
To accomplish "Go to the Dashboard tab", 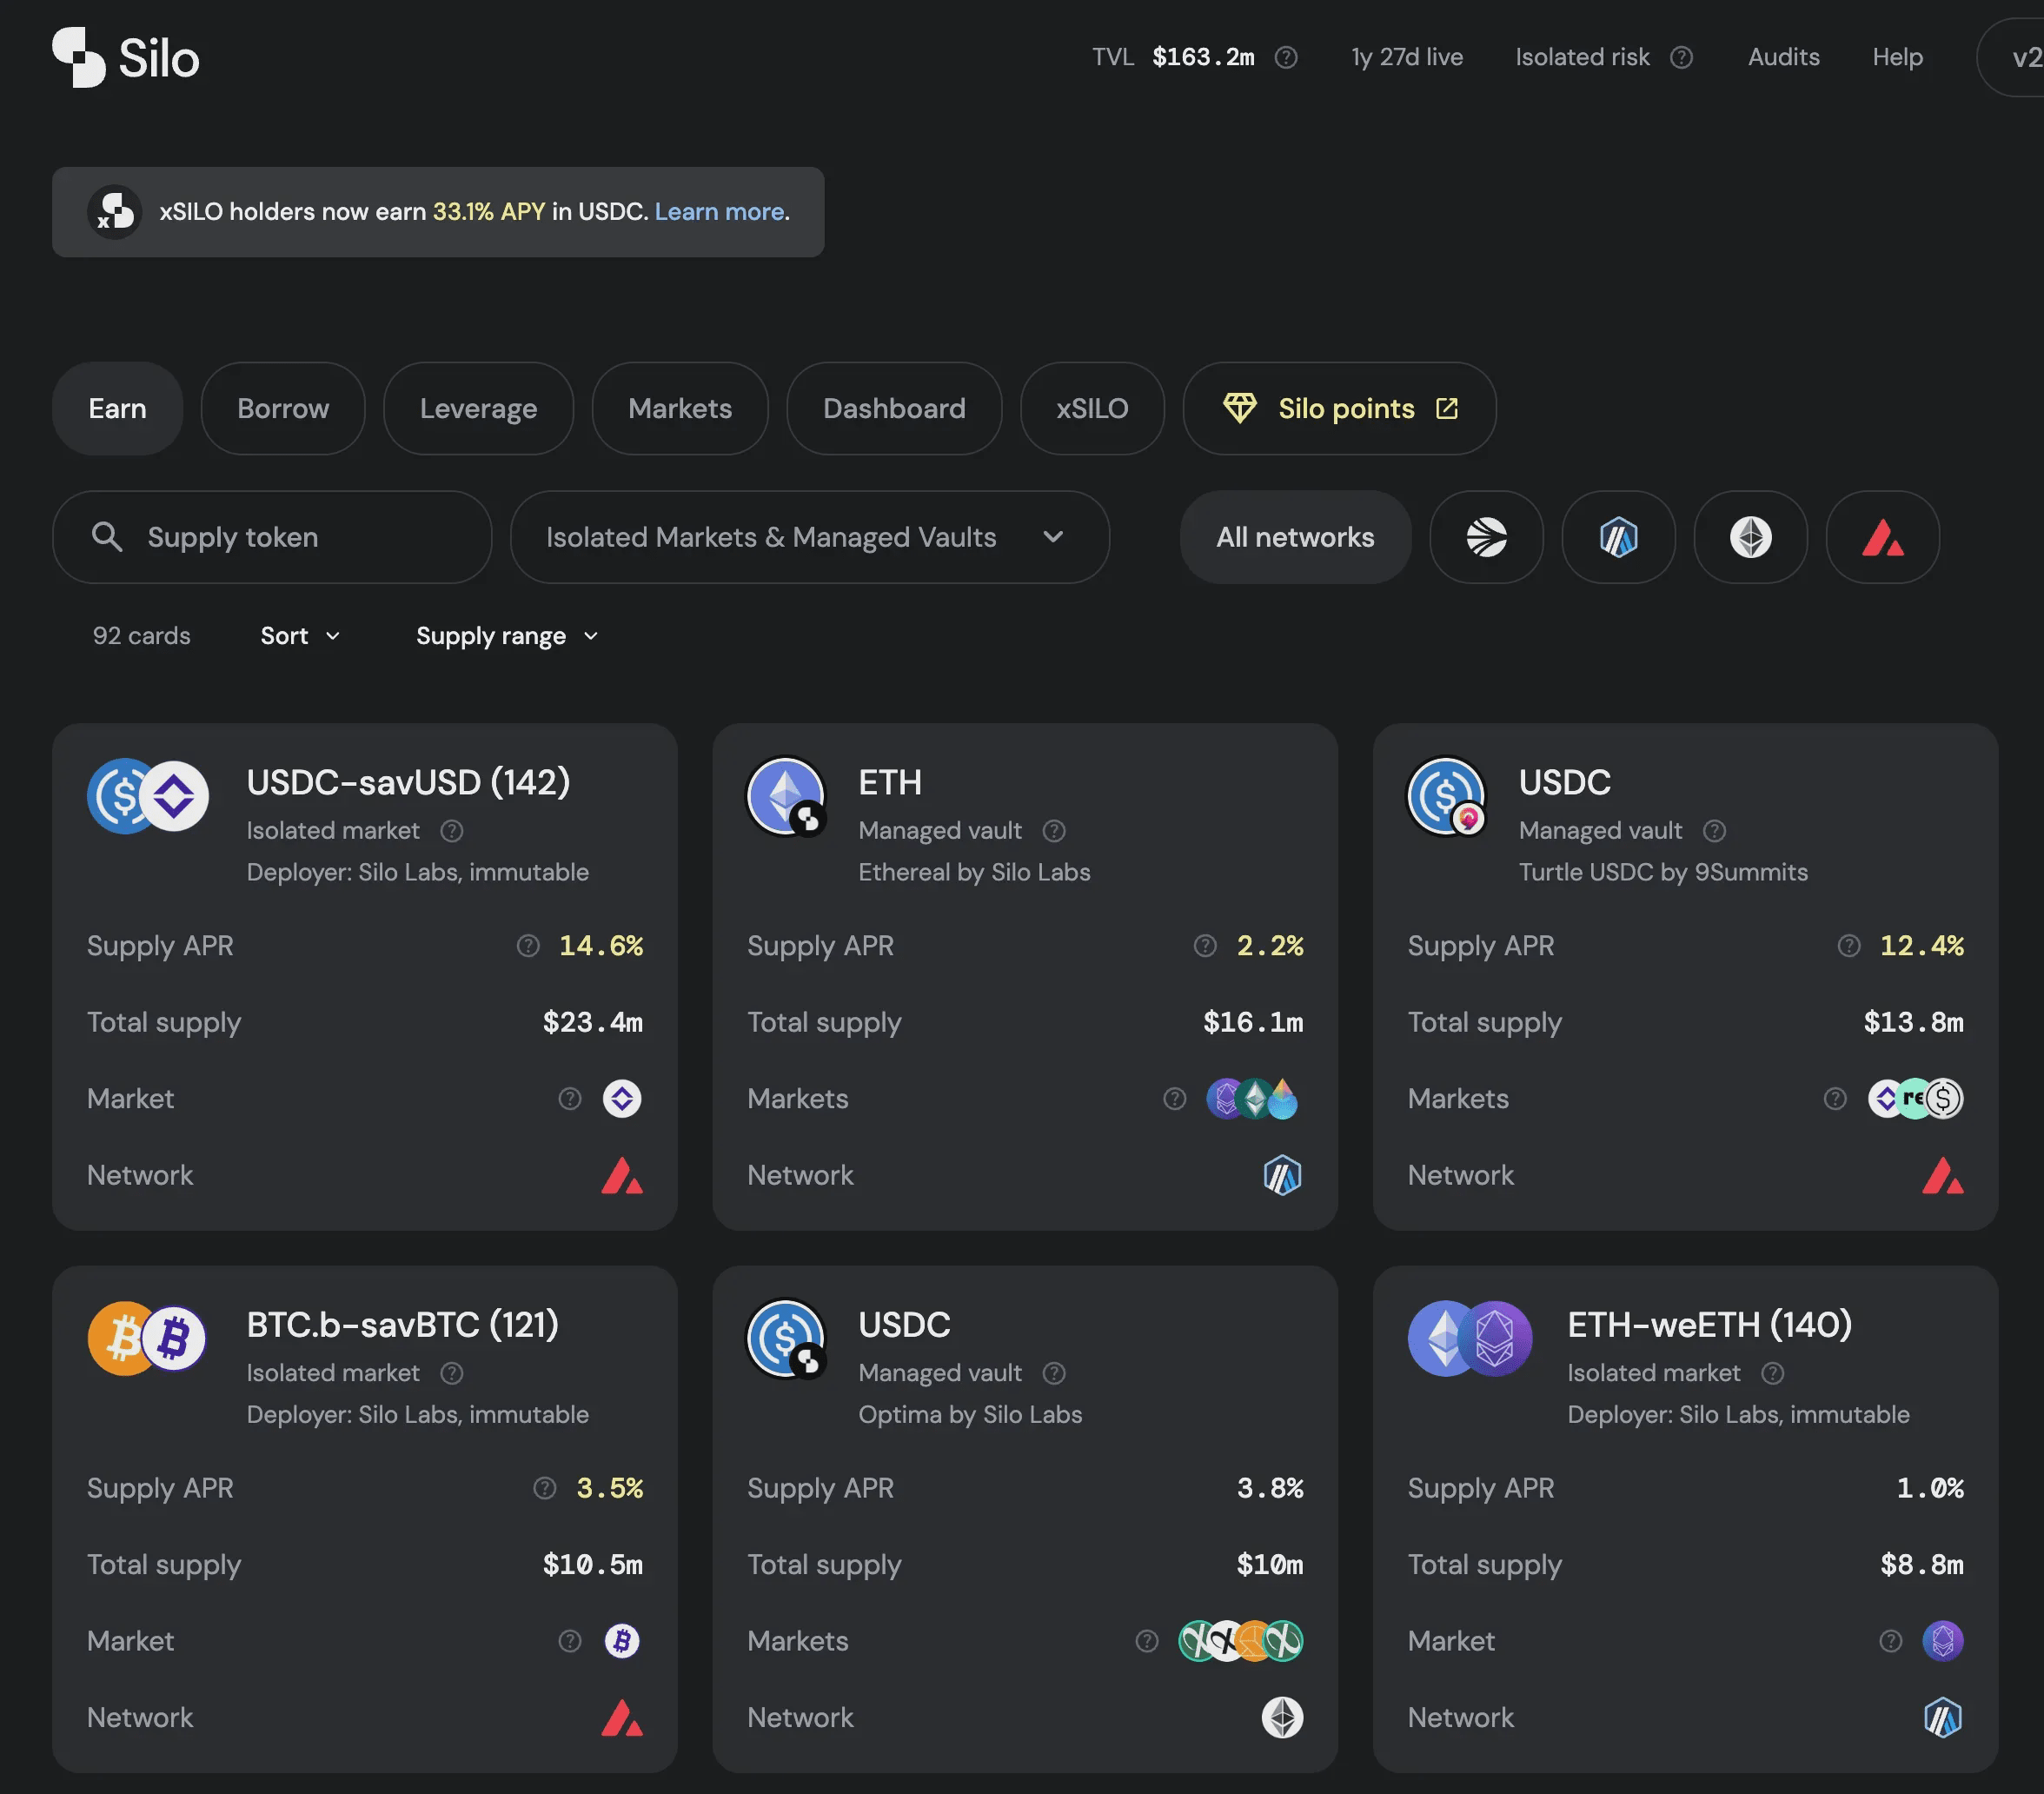I will point(894,409).
